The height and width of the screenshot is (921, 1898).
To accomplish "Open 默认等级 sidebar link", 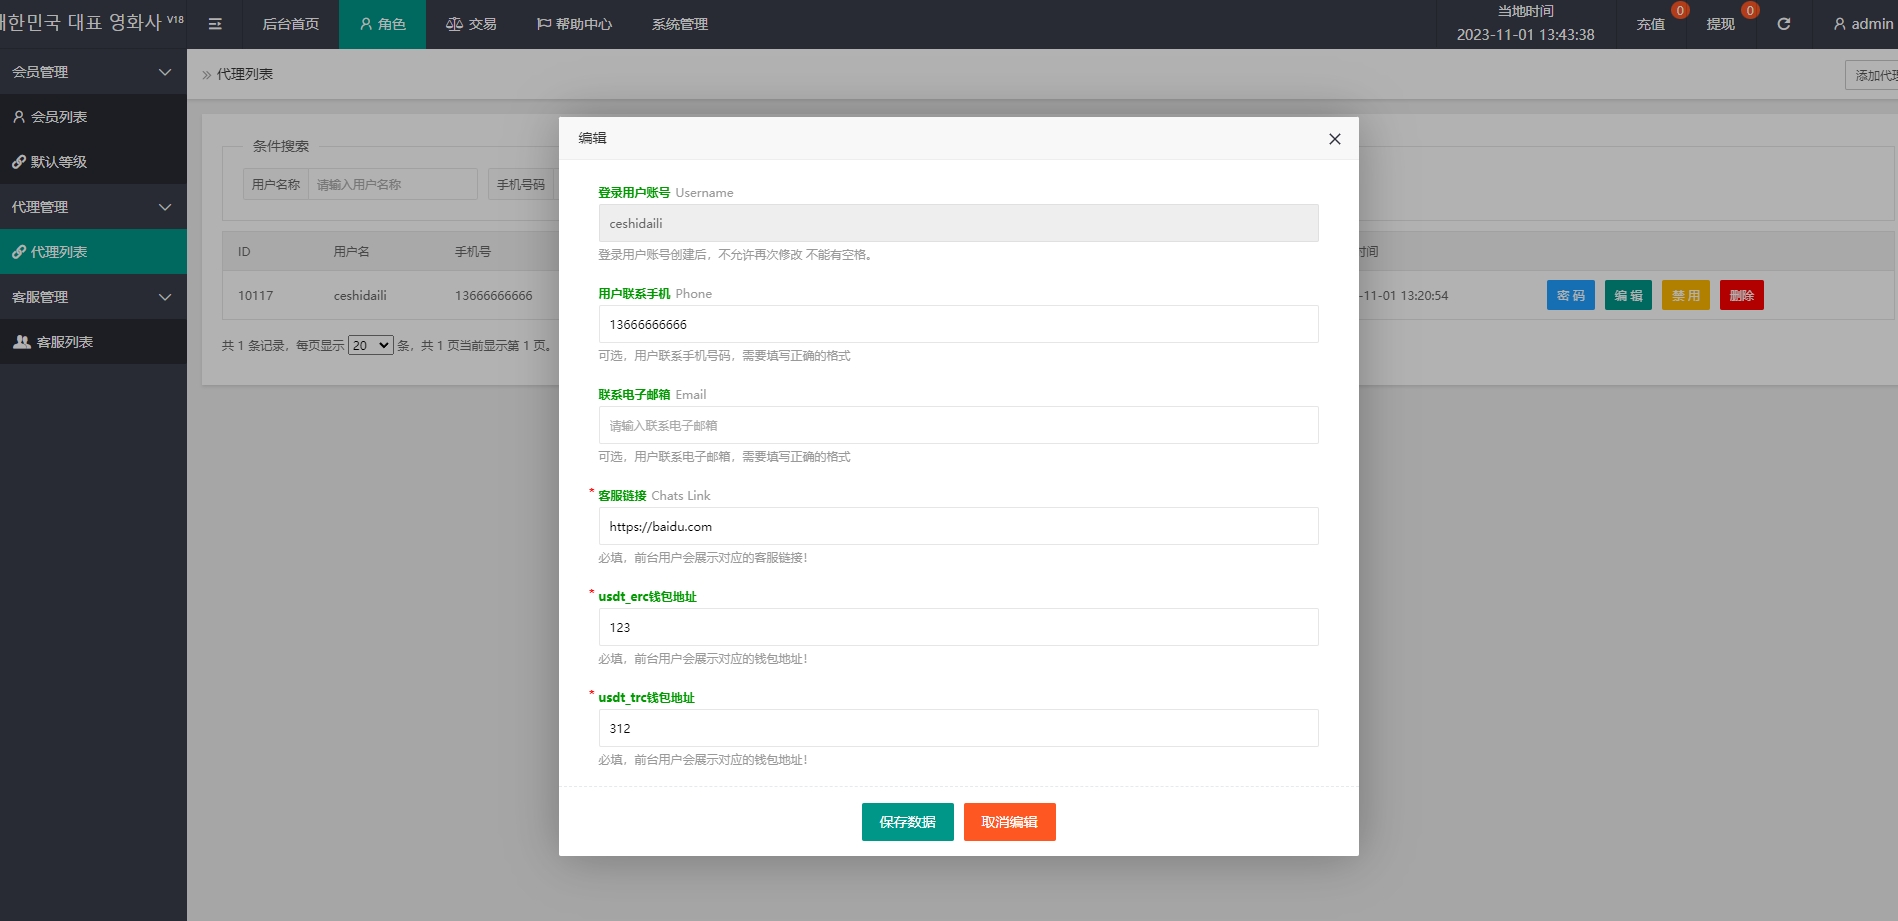I will point(59,162).
